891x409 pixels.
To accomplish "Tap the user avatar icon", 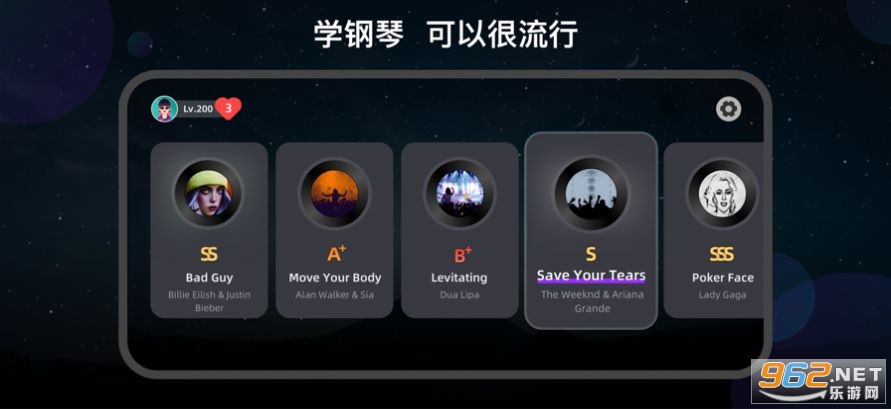I will click(164, 108).
